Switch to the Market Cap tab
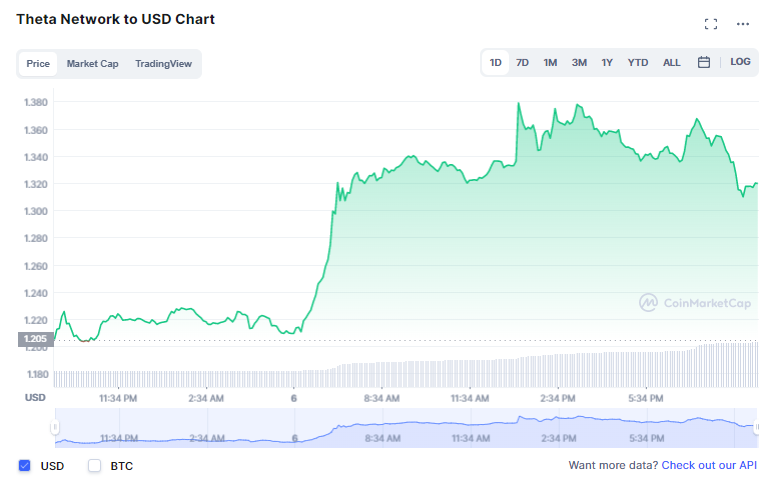Screen dimensions: 780x486 coord(93,64)
